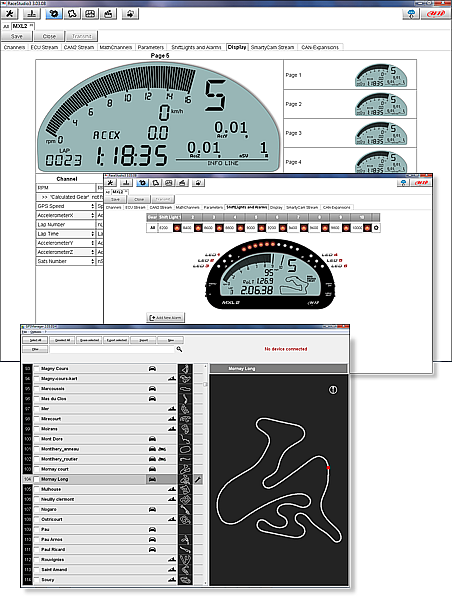
Task: Click the track shape thumbnail for Pau Arnos
Action: 185,539
